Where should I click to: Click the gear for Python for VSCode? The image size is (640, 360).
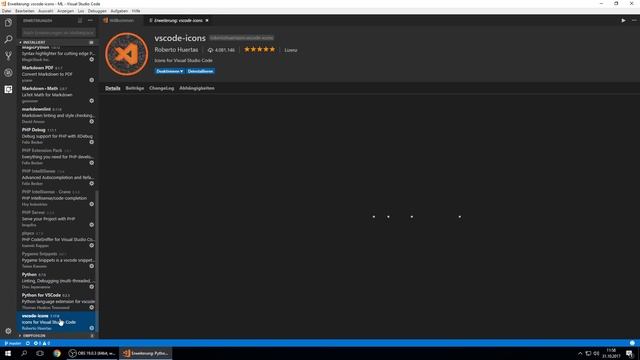92,307
